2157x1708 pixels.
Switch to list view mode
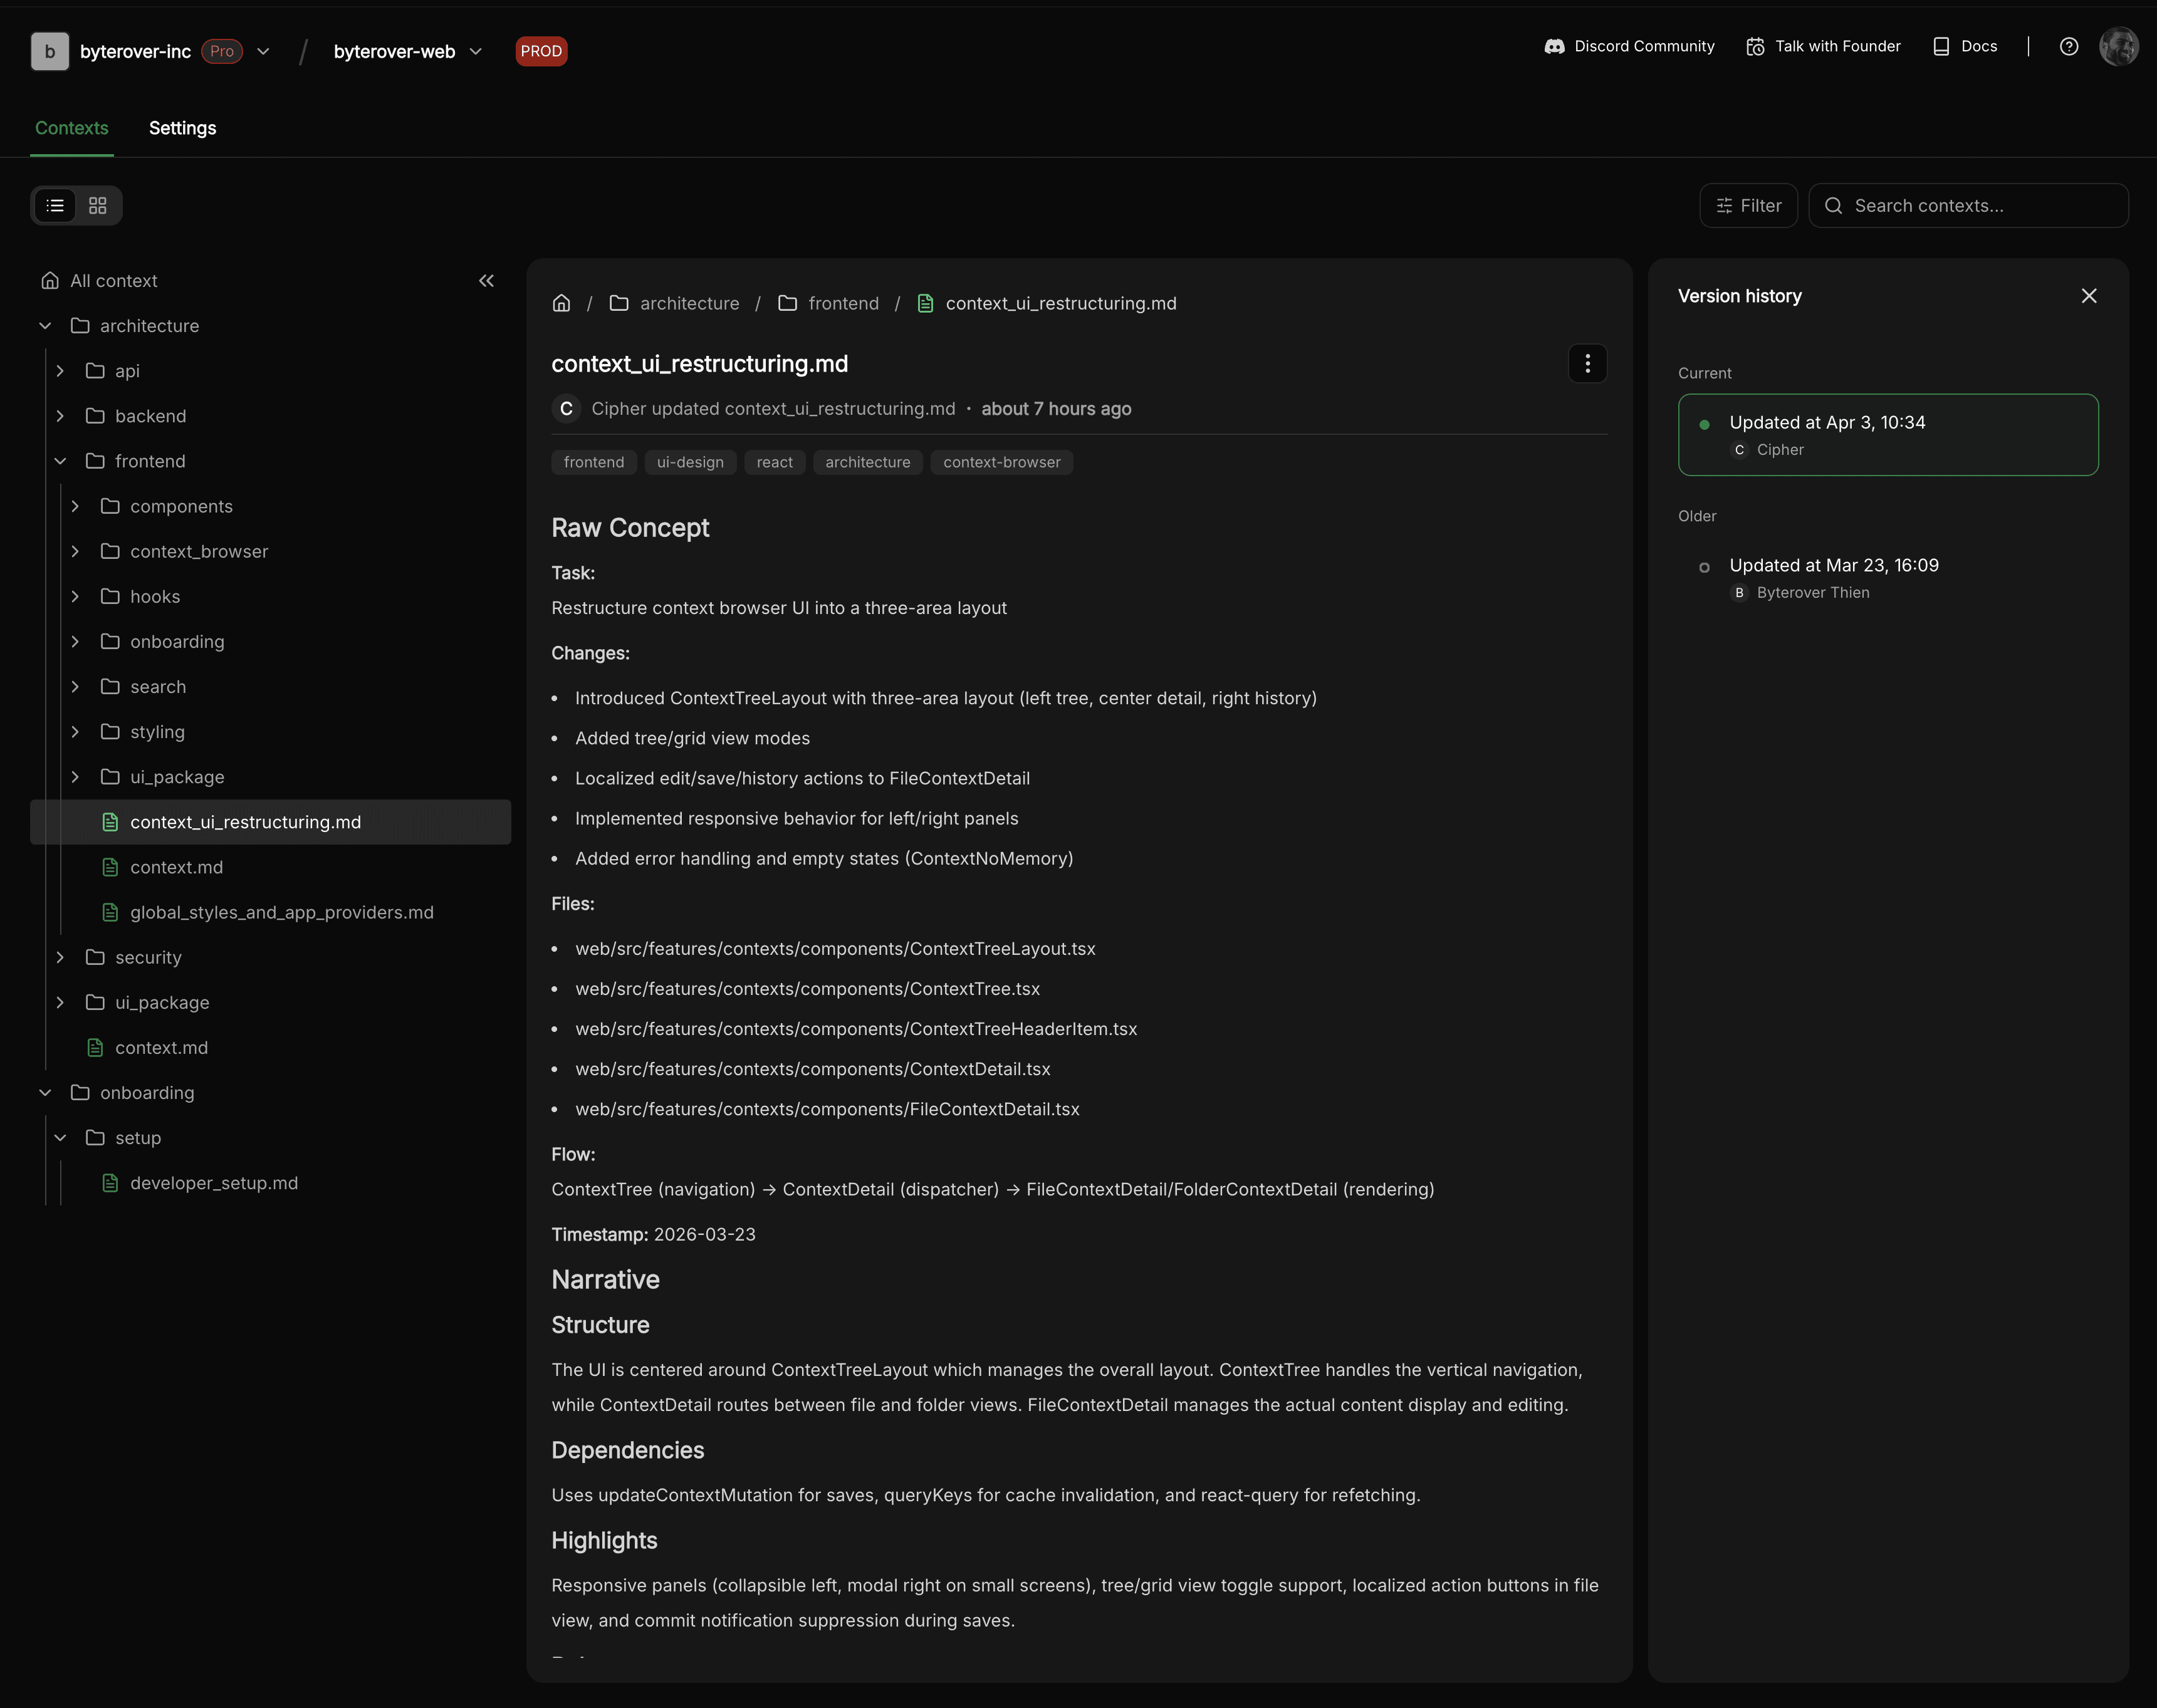click(x=55, y=205)
